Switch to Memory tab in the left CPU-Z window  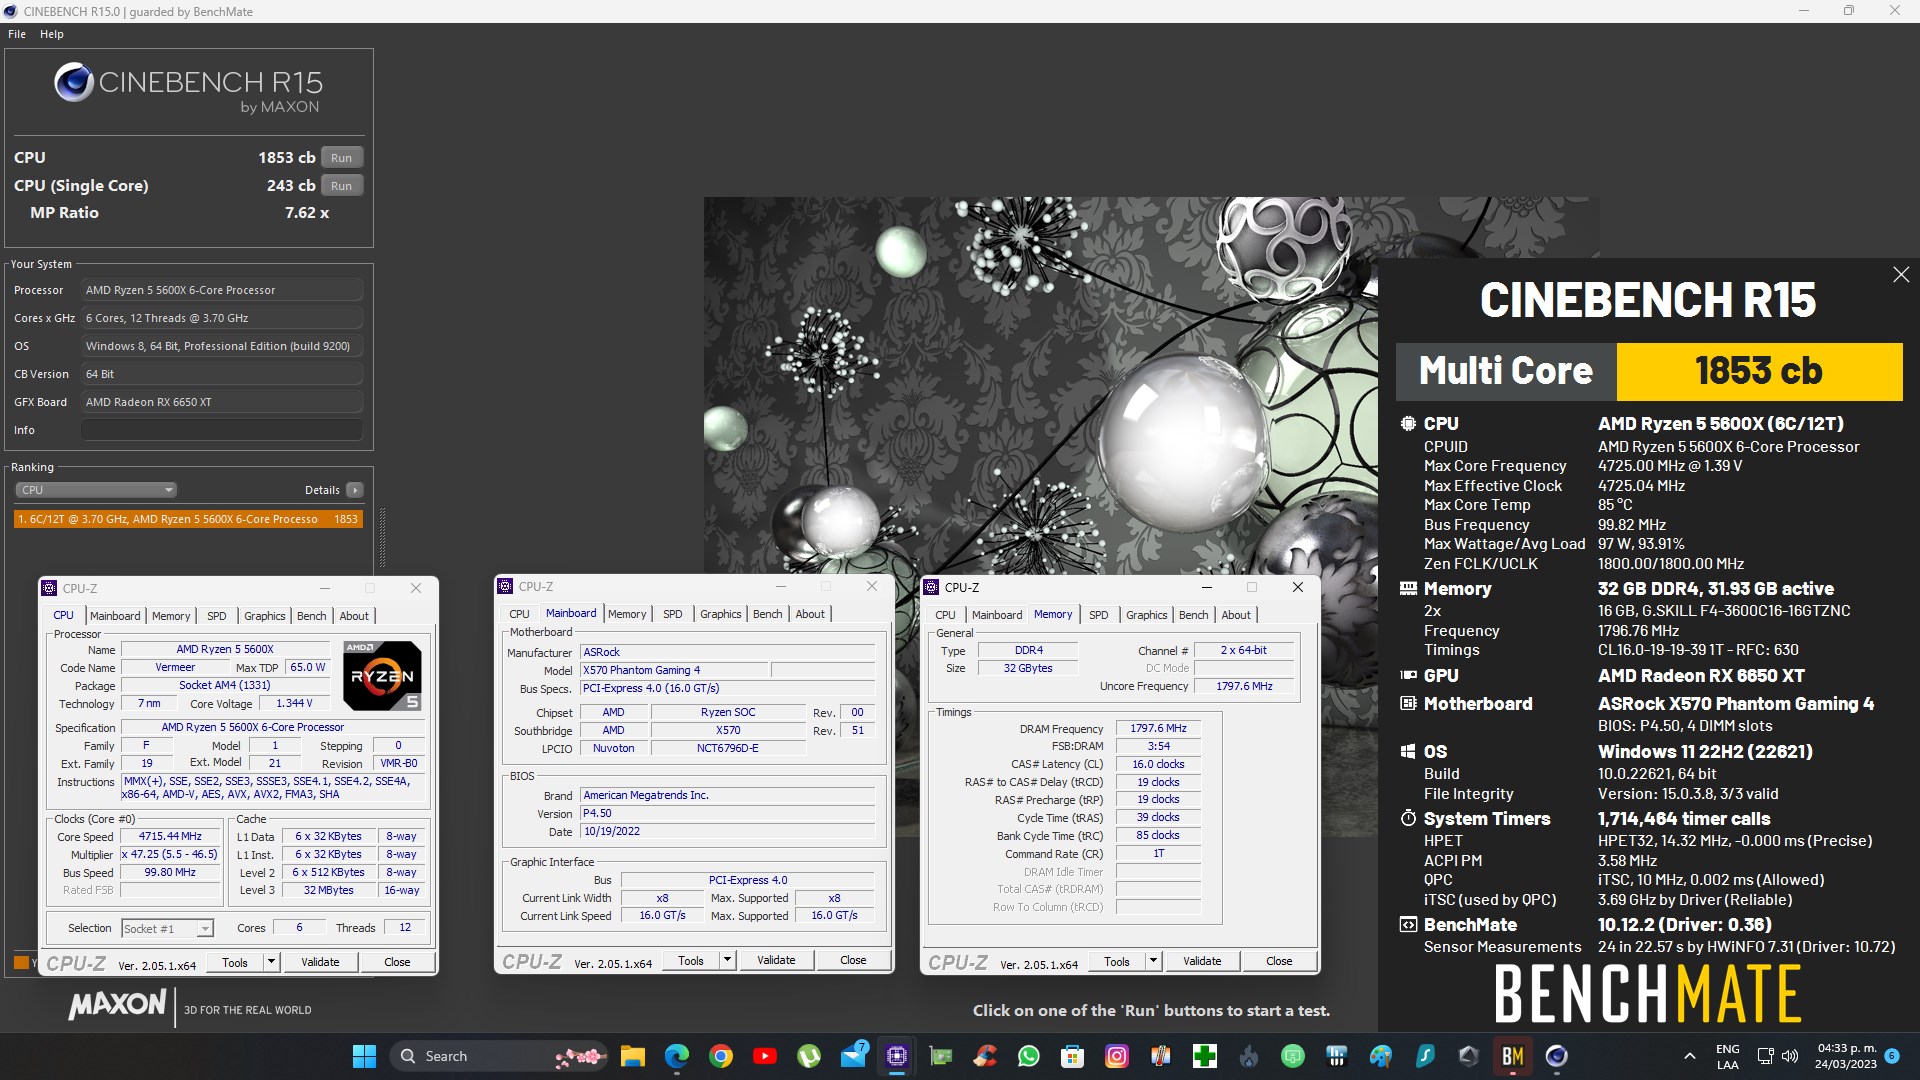tap(171, 616)
